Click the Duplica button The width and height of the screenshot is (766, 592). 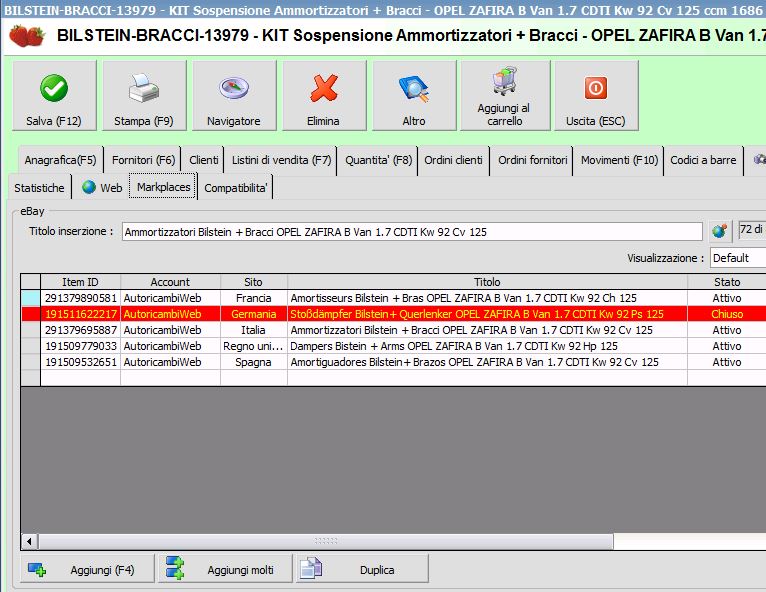[x=362, y=569]
